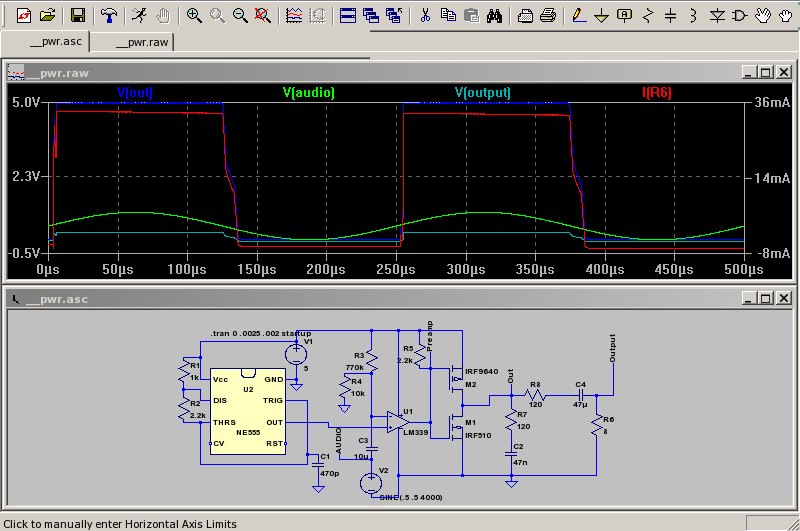Click the LM339 comparator label
The width and height of the screenshot is (800, 531).
tap(416, 433)
